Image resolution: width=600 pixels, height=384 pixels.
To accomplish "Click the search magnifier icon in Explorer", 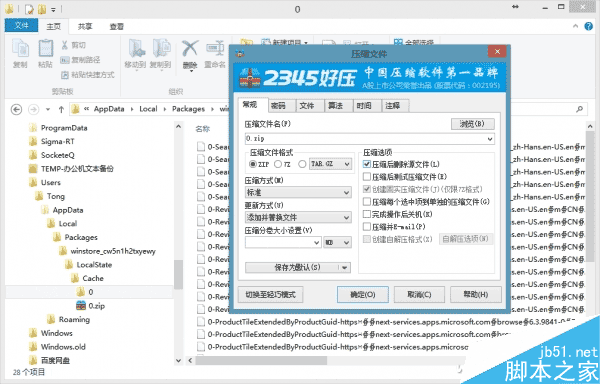I will [x=580, y=109].
